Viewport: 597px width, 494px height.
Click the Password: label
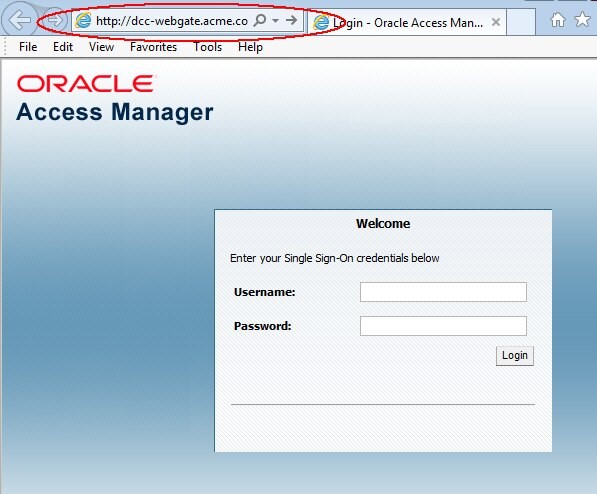click(x=263, y=326)
